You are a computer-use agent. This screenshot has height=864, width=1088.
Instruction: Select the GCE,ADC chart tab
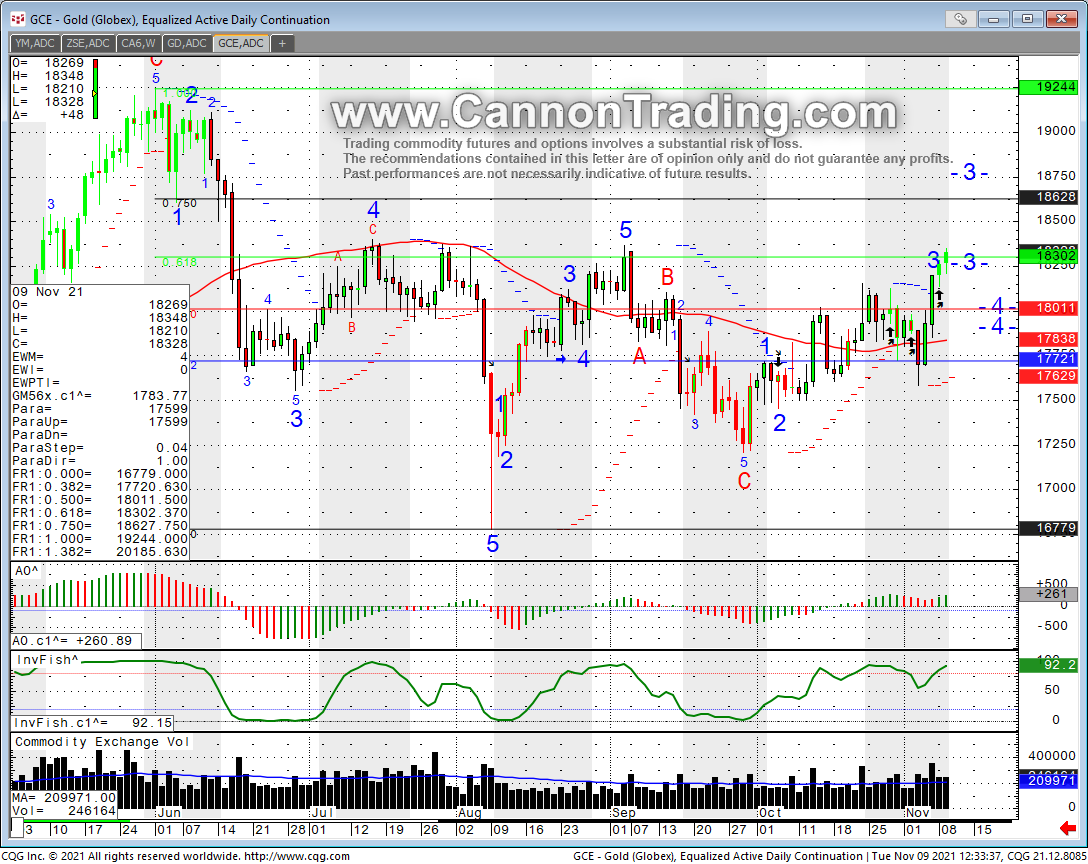click(241, 43)
